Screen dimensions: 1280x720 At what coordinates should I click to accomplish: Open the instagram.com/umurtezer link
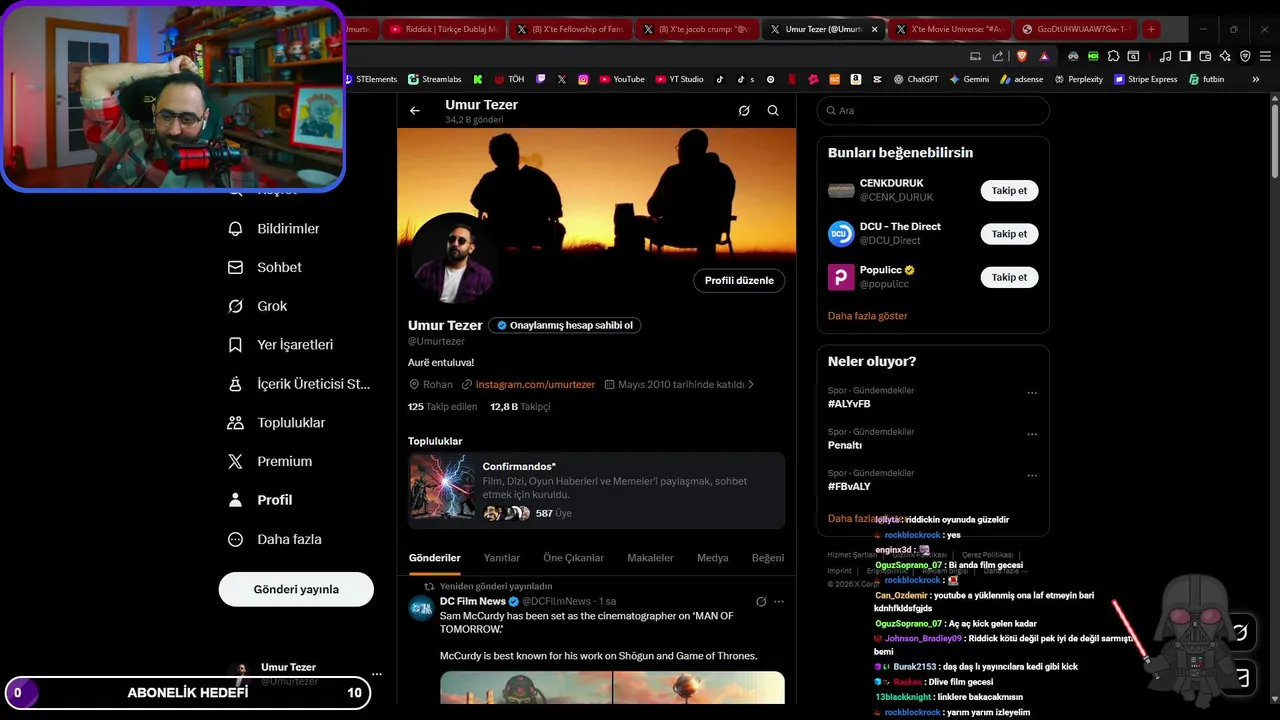tap(535, 385)
